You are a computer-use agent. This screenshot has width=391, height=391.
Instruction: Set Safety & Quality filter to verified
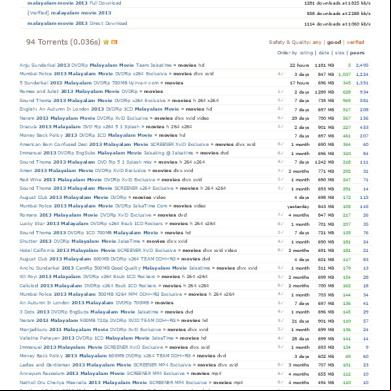(x=355, y=42)
